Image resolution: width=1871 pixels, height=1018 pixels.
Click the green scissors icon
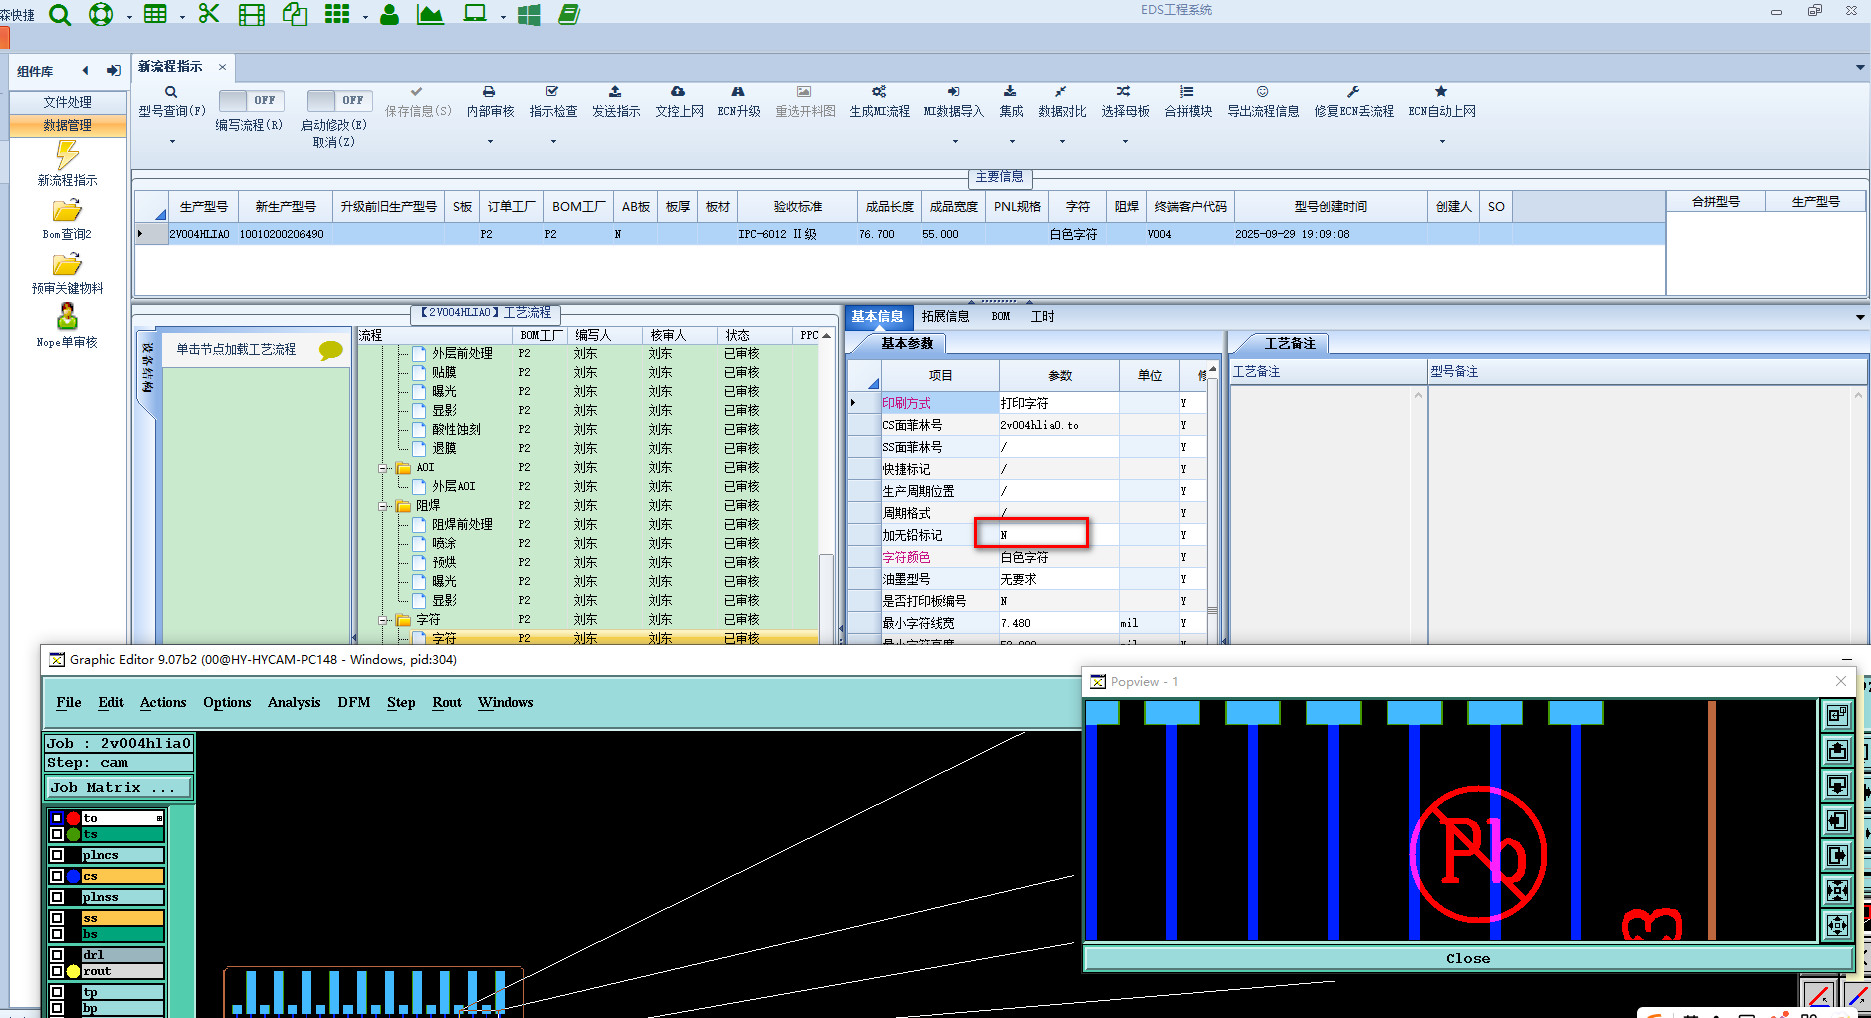(x=209, y=14)
